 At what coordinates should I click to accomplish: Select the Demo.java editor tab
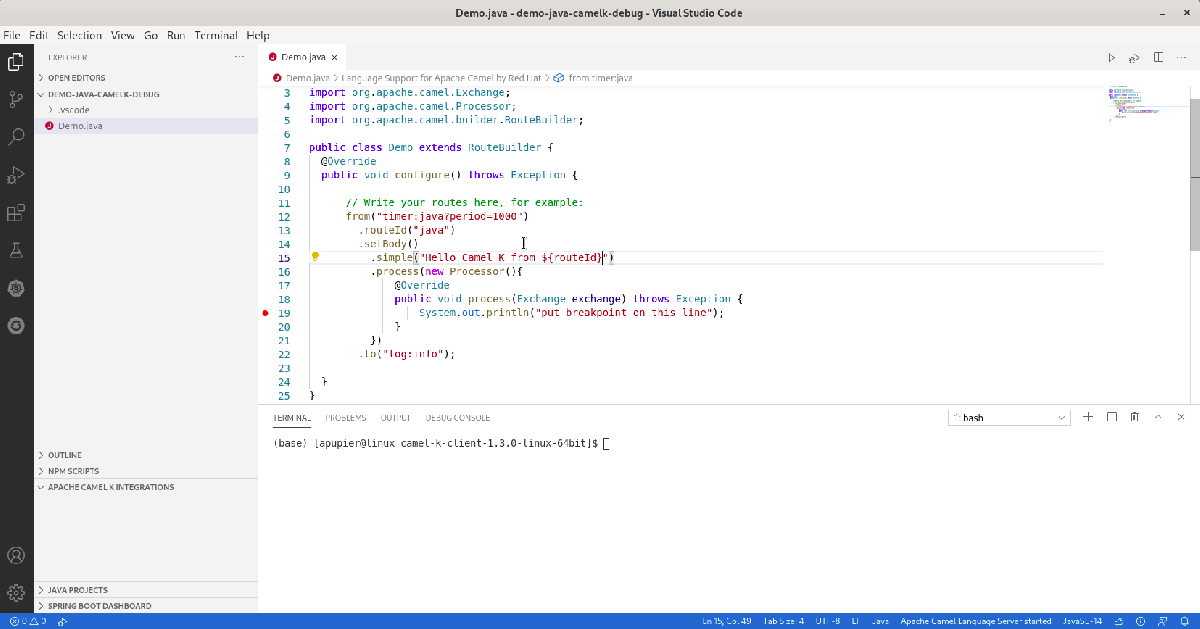(303, 58)
